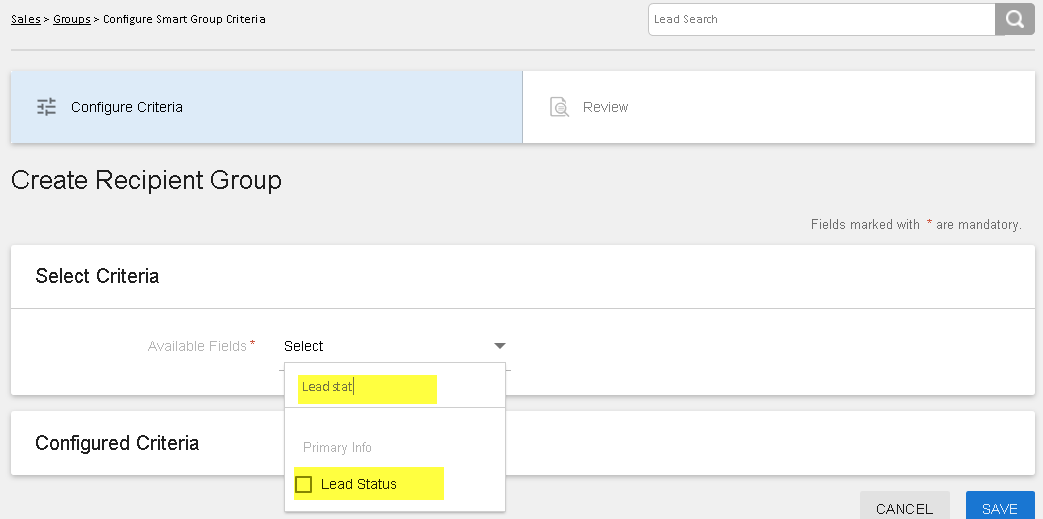The height and width of the screenshot is (519, 1043).
Task: Click the document icon beside Review
Action: point(559,107)
